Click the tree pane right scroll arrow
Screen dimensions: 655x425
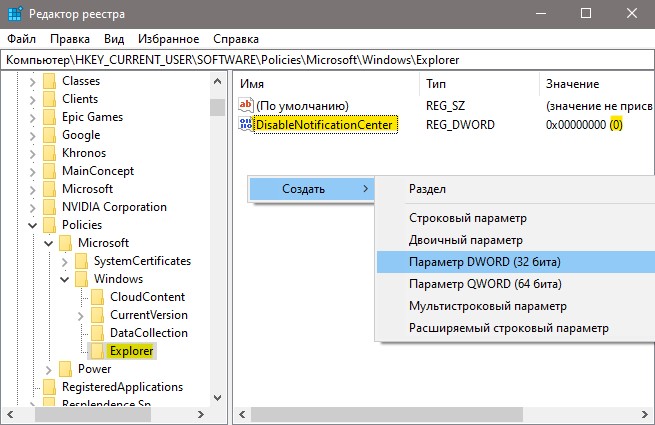[201, 415]
